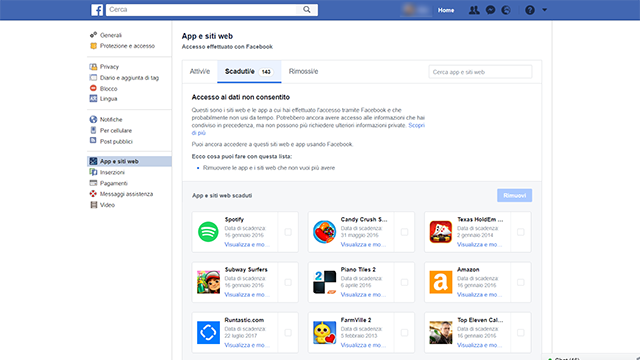The width and height of the screenshot is (640, 360).
Task: Open Runtastic.com Visualizza e modifica link
Action: click(247, 345)
